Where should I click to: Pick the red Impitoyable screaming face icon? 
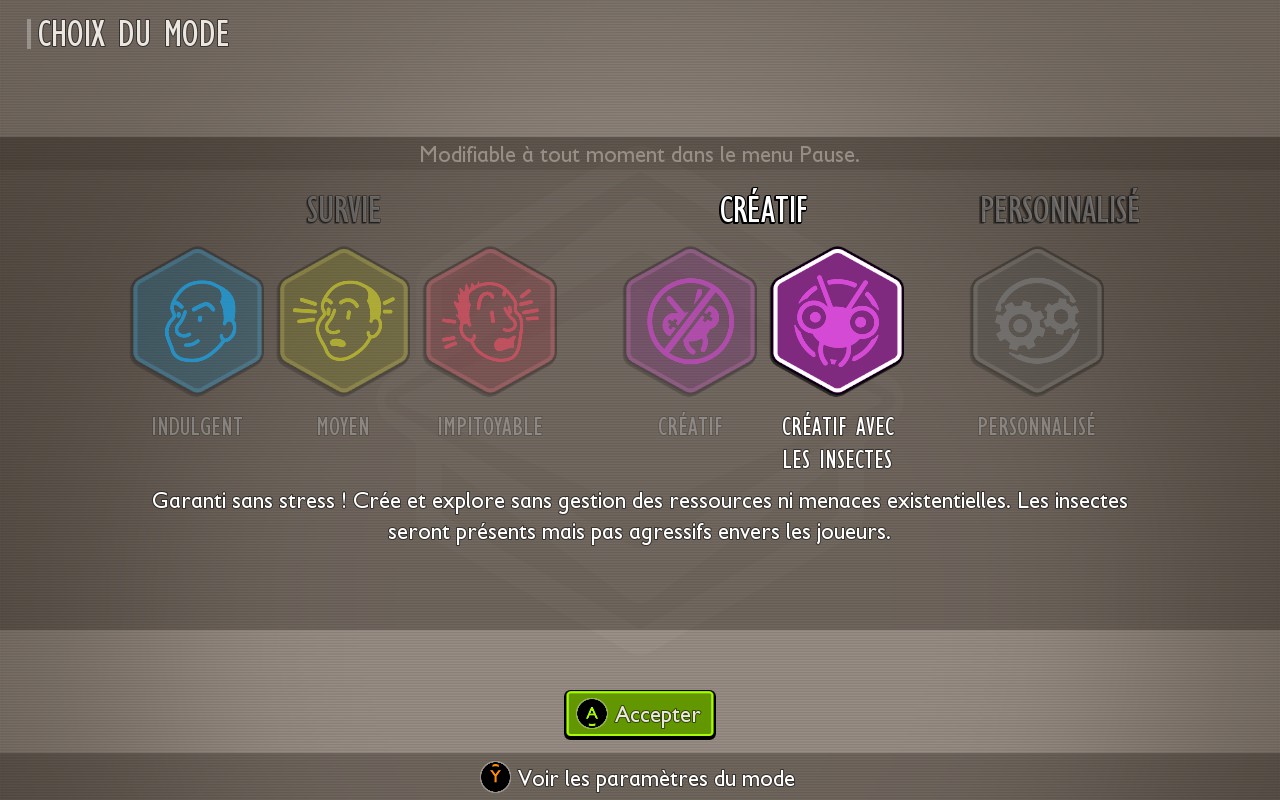click(490, 321)
